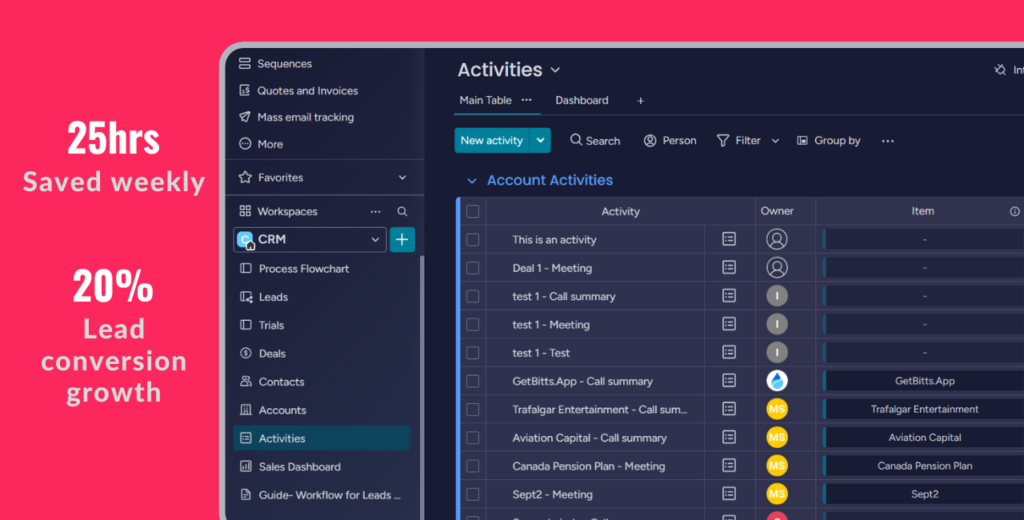Open the New activity dropdown arrow
This screenshot has height=520, width=1024.
pyautogui.click(x=541, y=141)
